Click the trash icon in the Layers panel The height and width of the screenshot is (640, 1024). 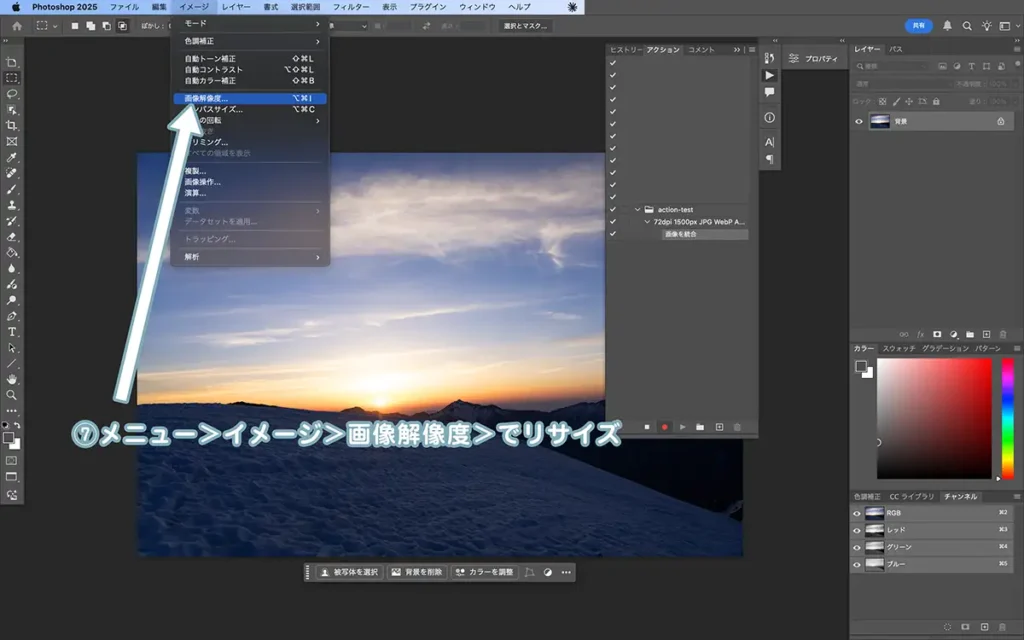1003,334
